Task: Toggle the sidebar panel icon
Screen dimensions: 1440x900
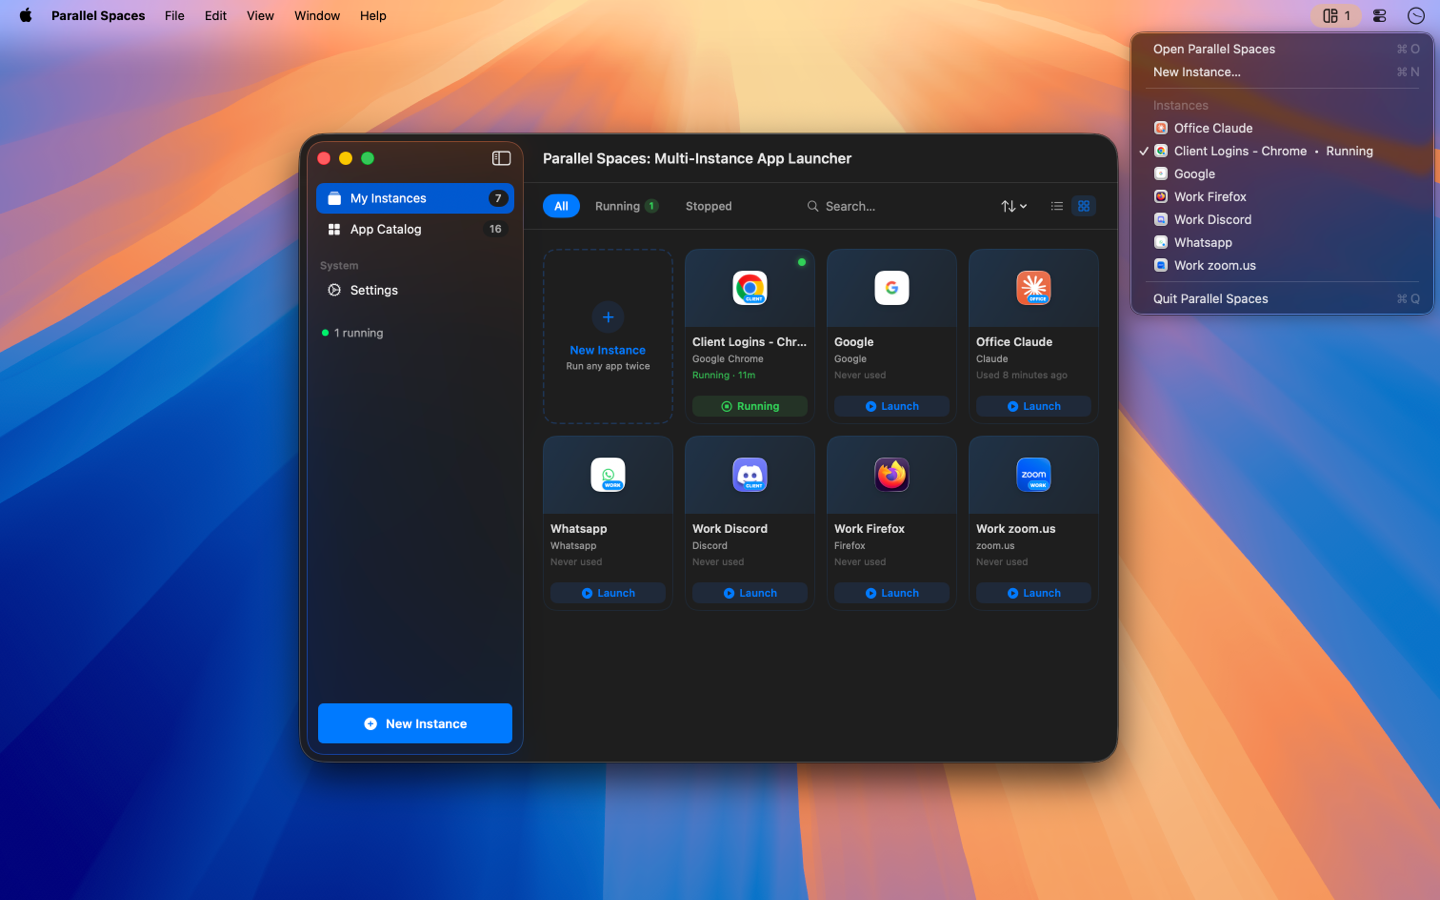Action: point(501,158)
